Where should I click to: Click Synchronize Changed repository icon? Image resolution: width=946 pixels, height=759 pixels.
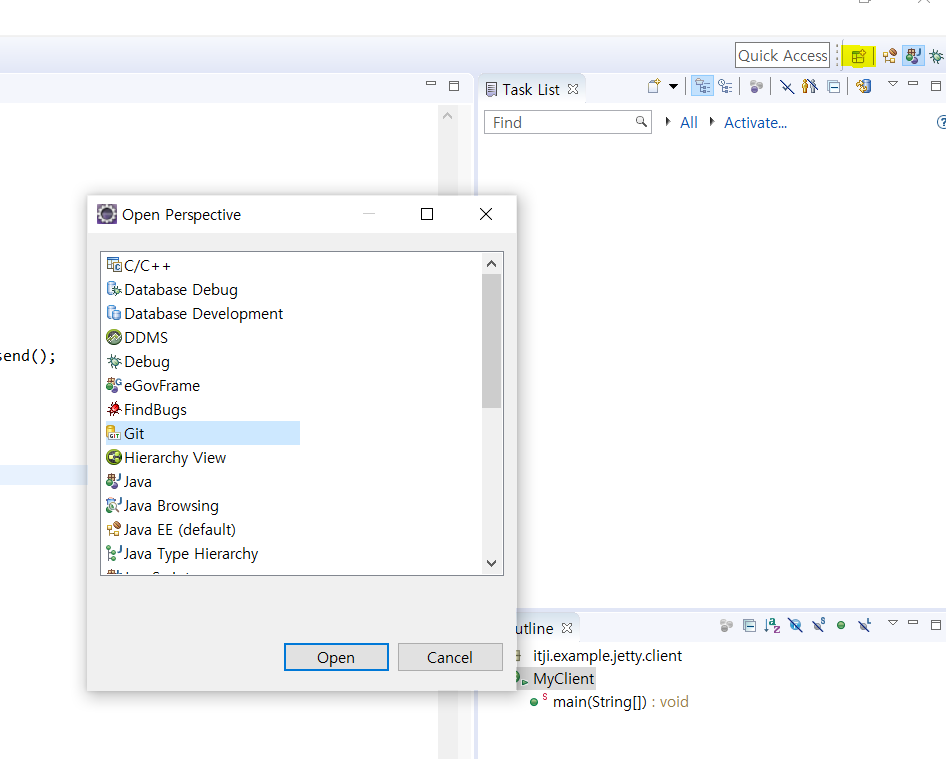point(863,86)
